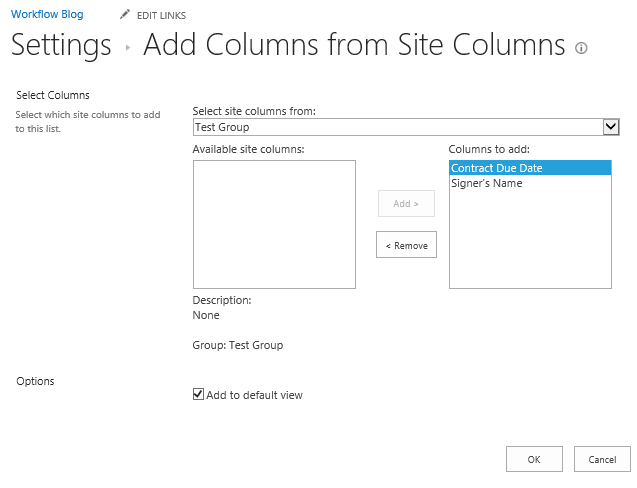Expand the site columns group dropdown arrow
Image resolution: width=637 pixels, height=488 pixels.
611,127
